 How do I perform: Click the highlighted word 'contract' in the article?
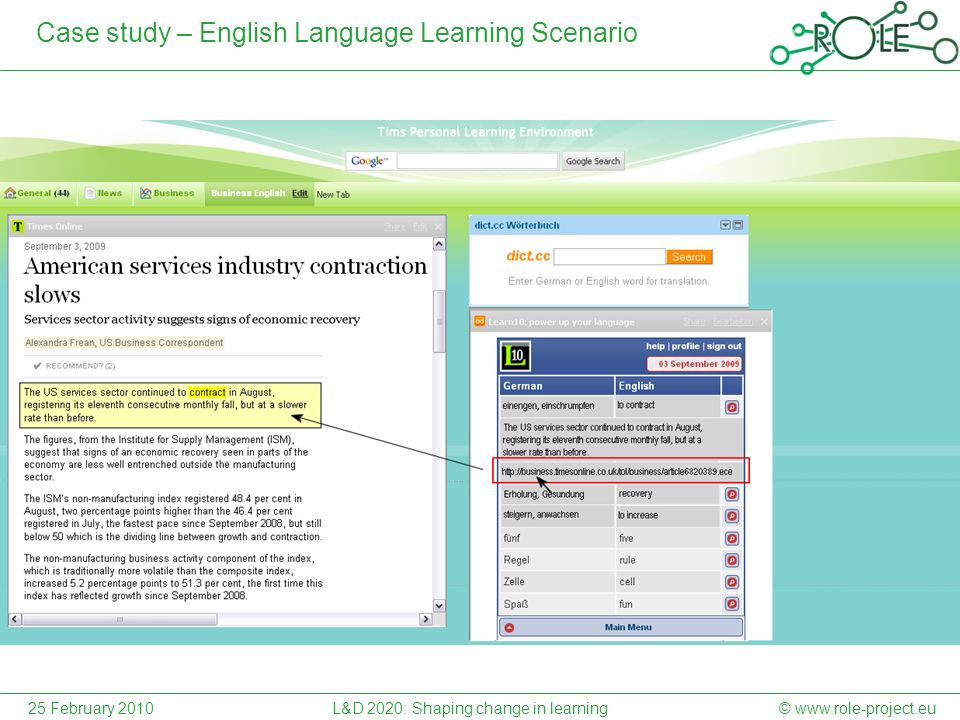pyautogui.click(x=208, y=392)
